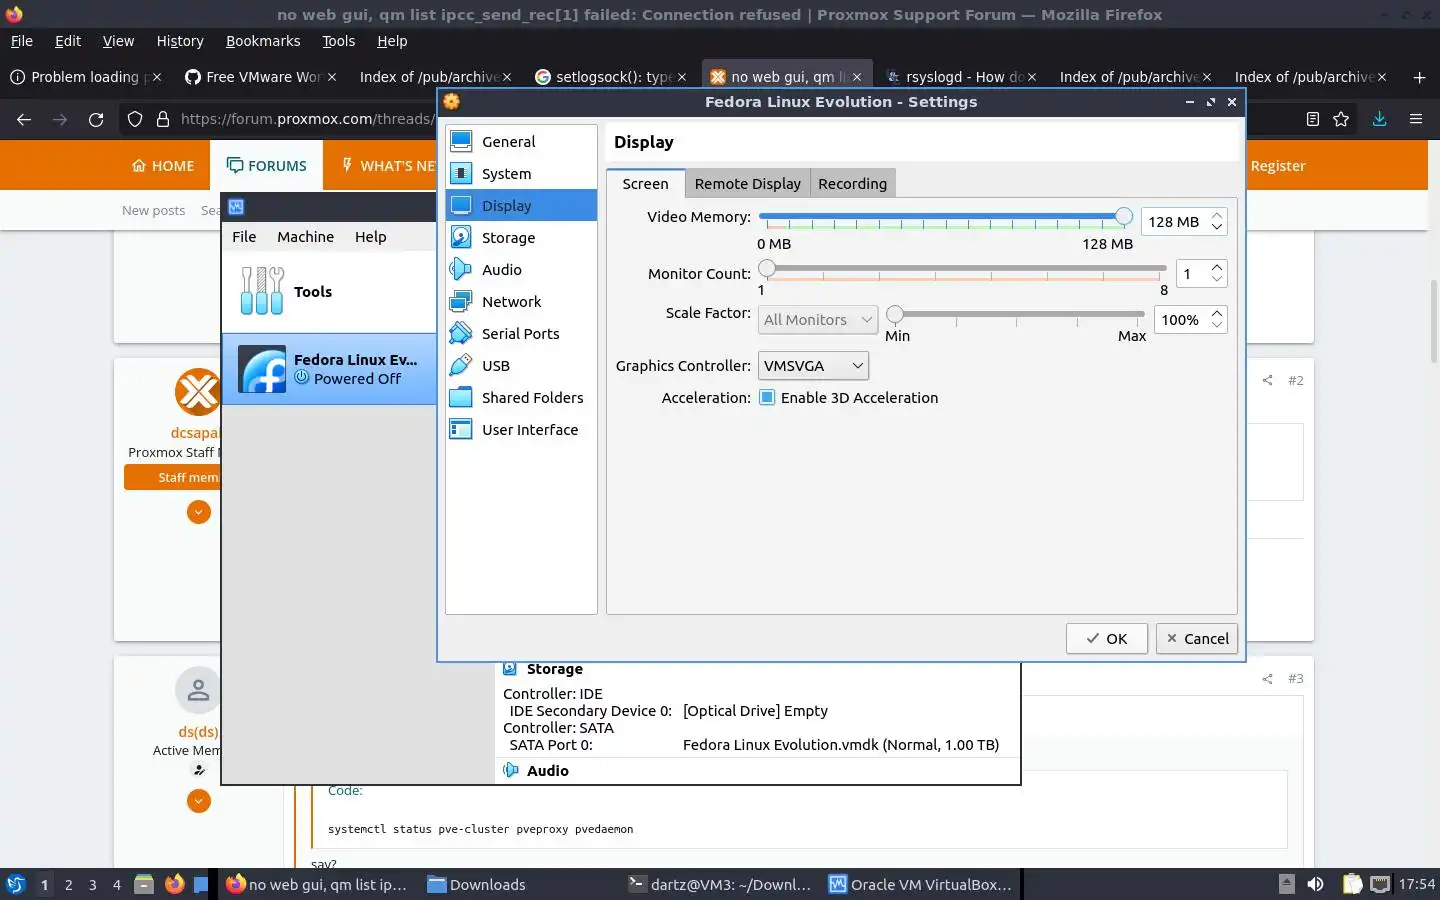Cancel the settings dialog
Screen dimensions: 1440x900
pyautogui.click(x=1197, y=639)
